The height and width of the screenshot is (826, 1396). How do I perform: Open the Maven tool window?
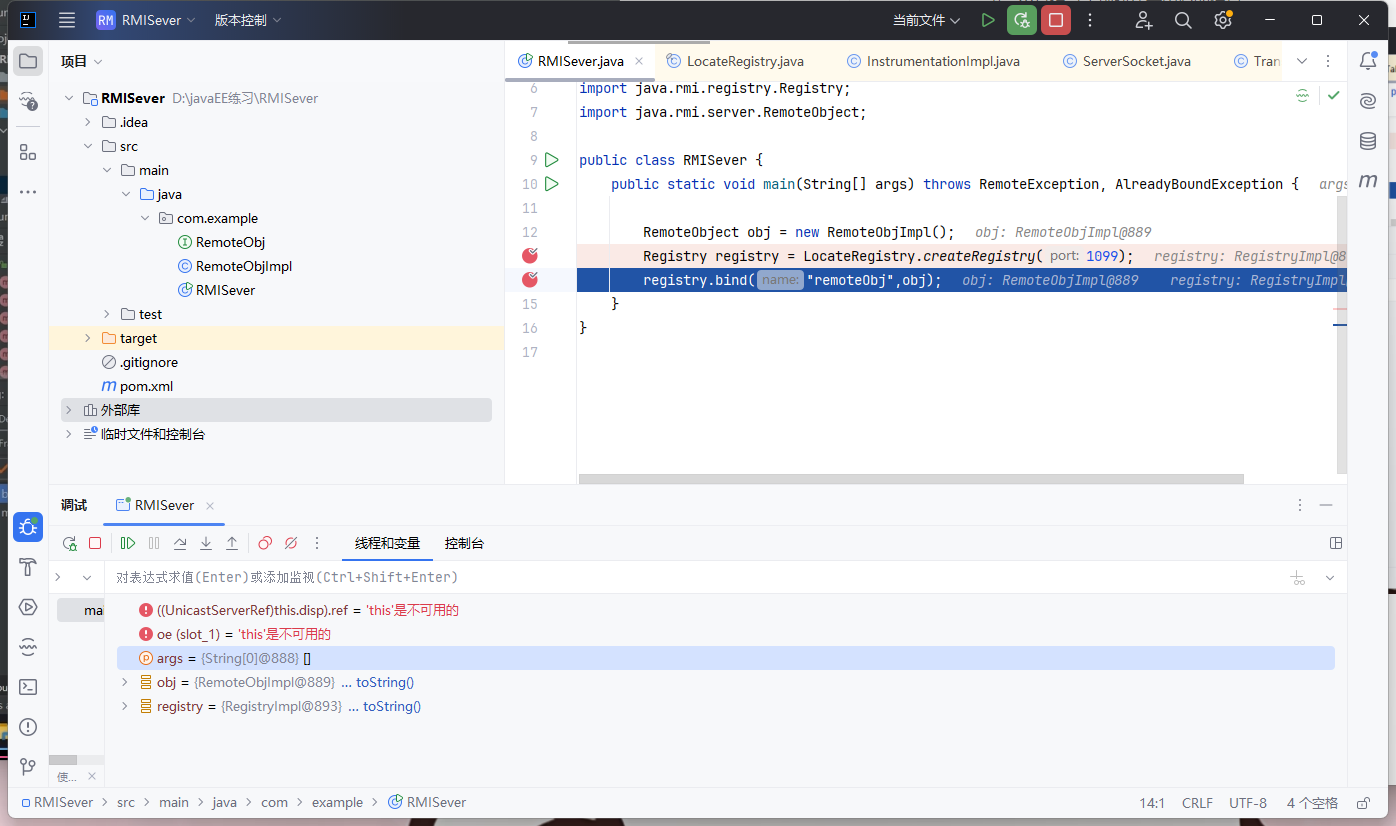click(x=1368, y=181)
